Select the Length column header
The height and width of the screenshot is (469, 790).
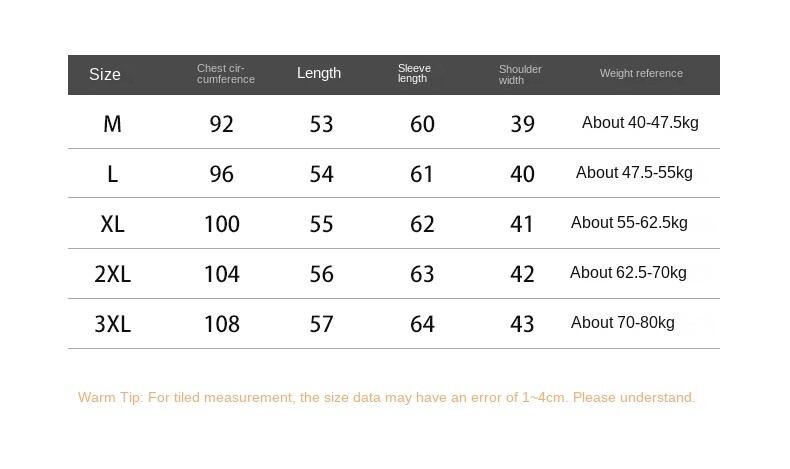pos(319,73)
